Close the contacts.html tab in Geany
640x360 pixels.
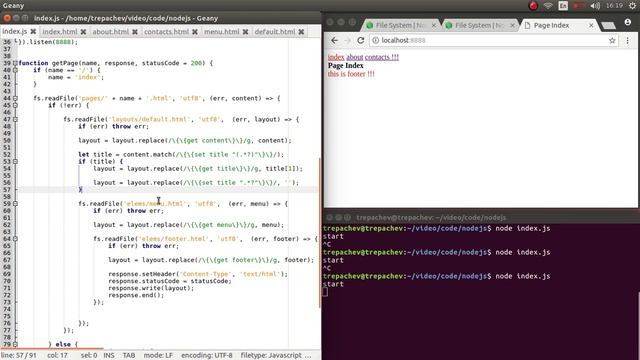[195, 31]
